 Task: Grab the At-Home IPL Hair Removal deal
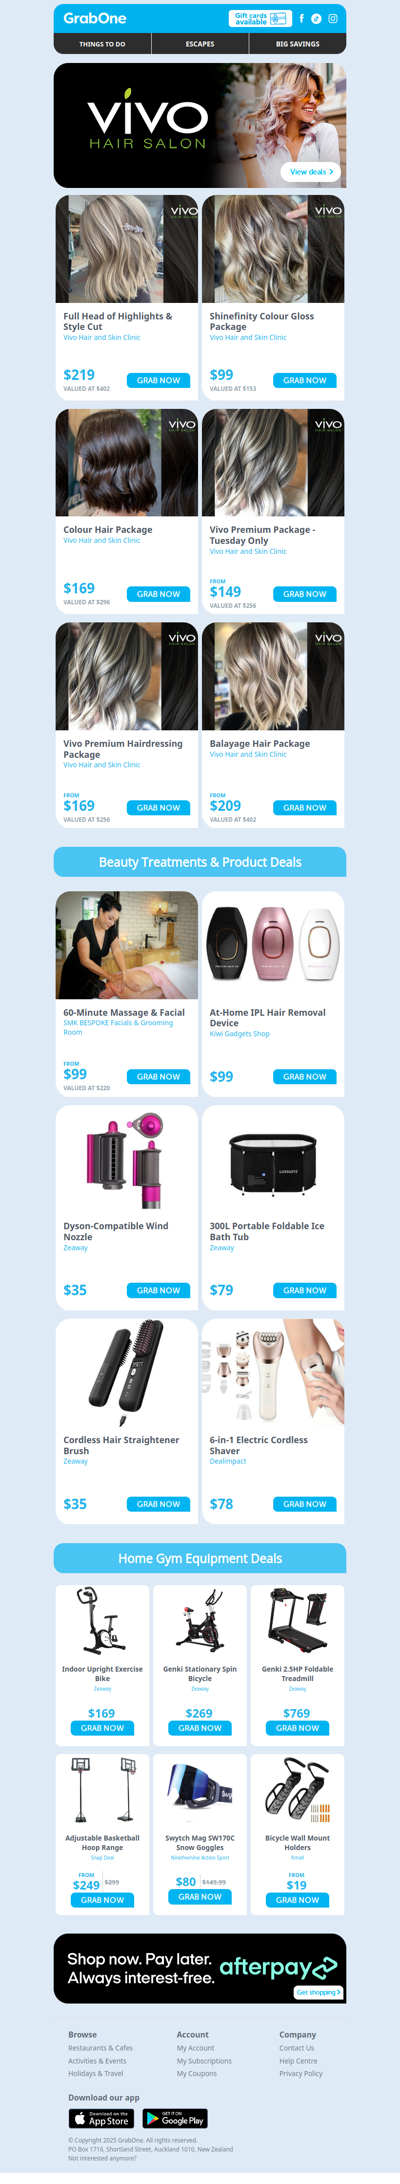tap(304, 1076)
